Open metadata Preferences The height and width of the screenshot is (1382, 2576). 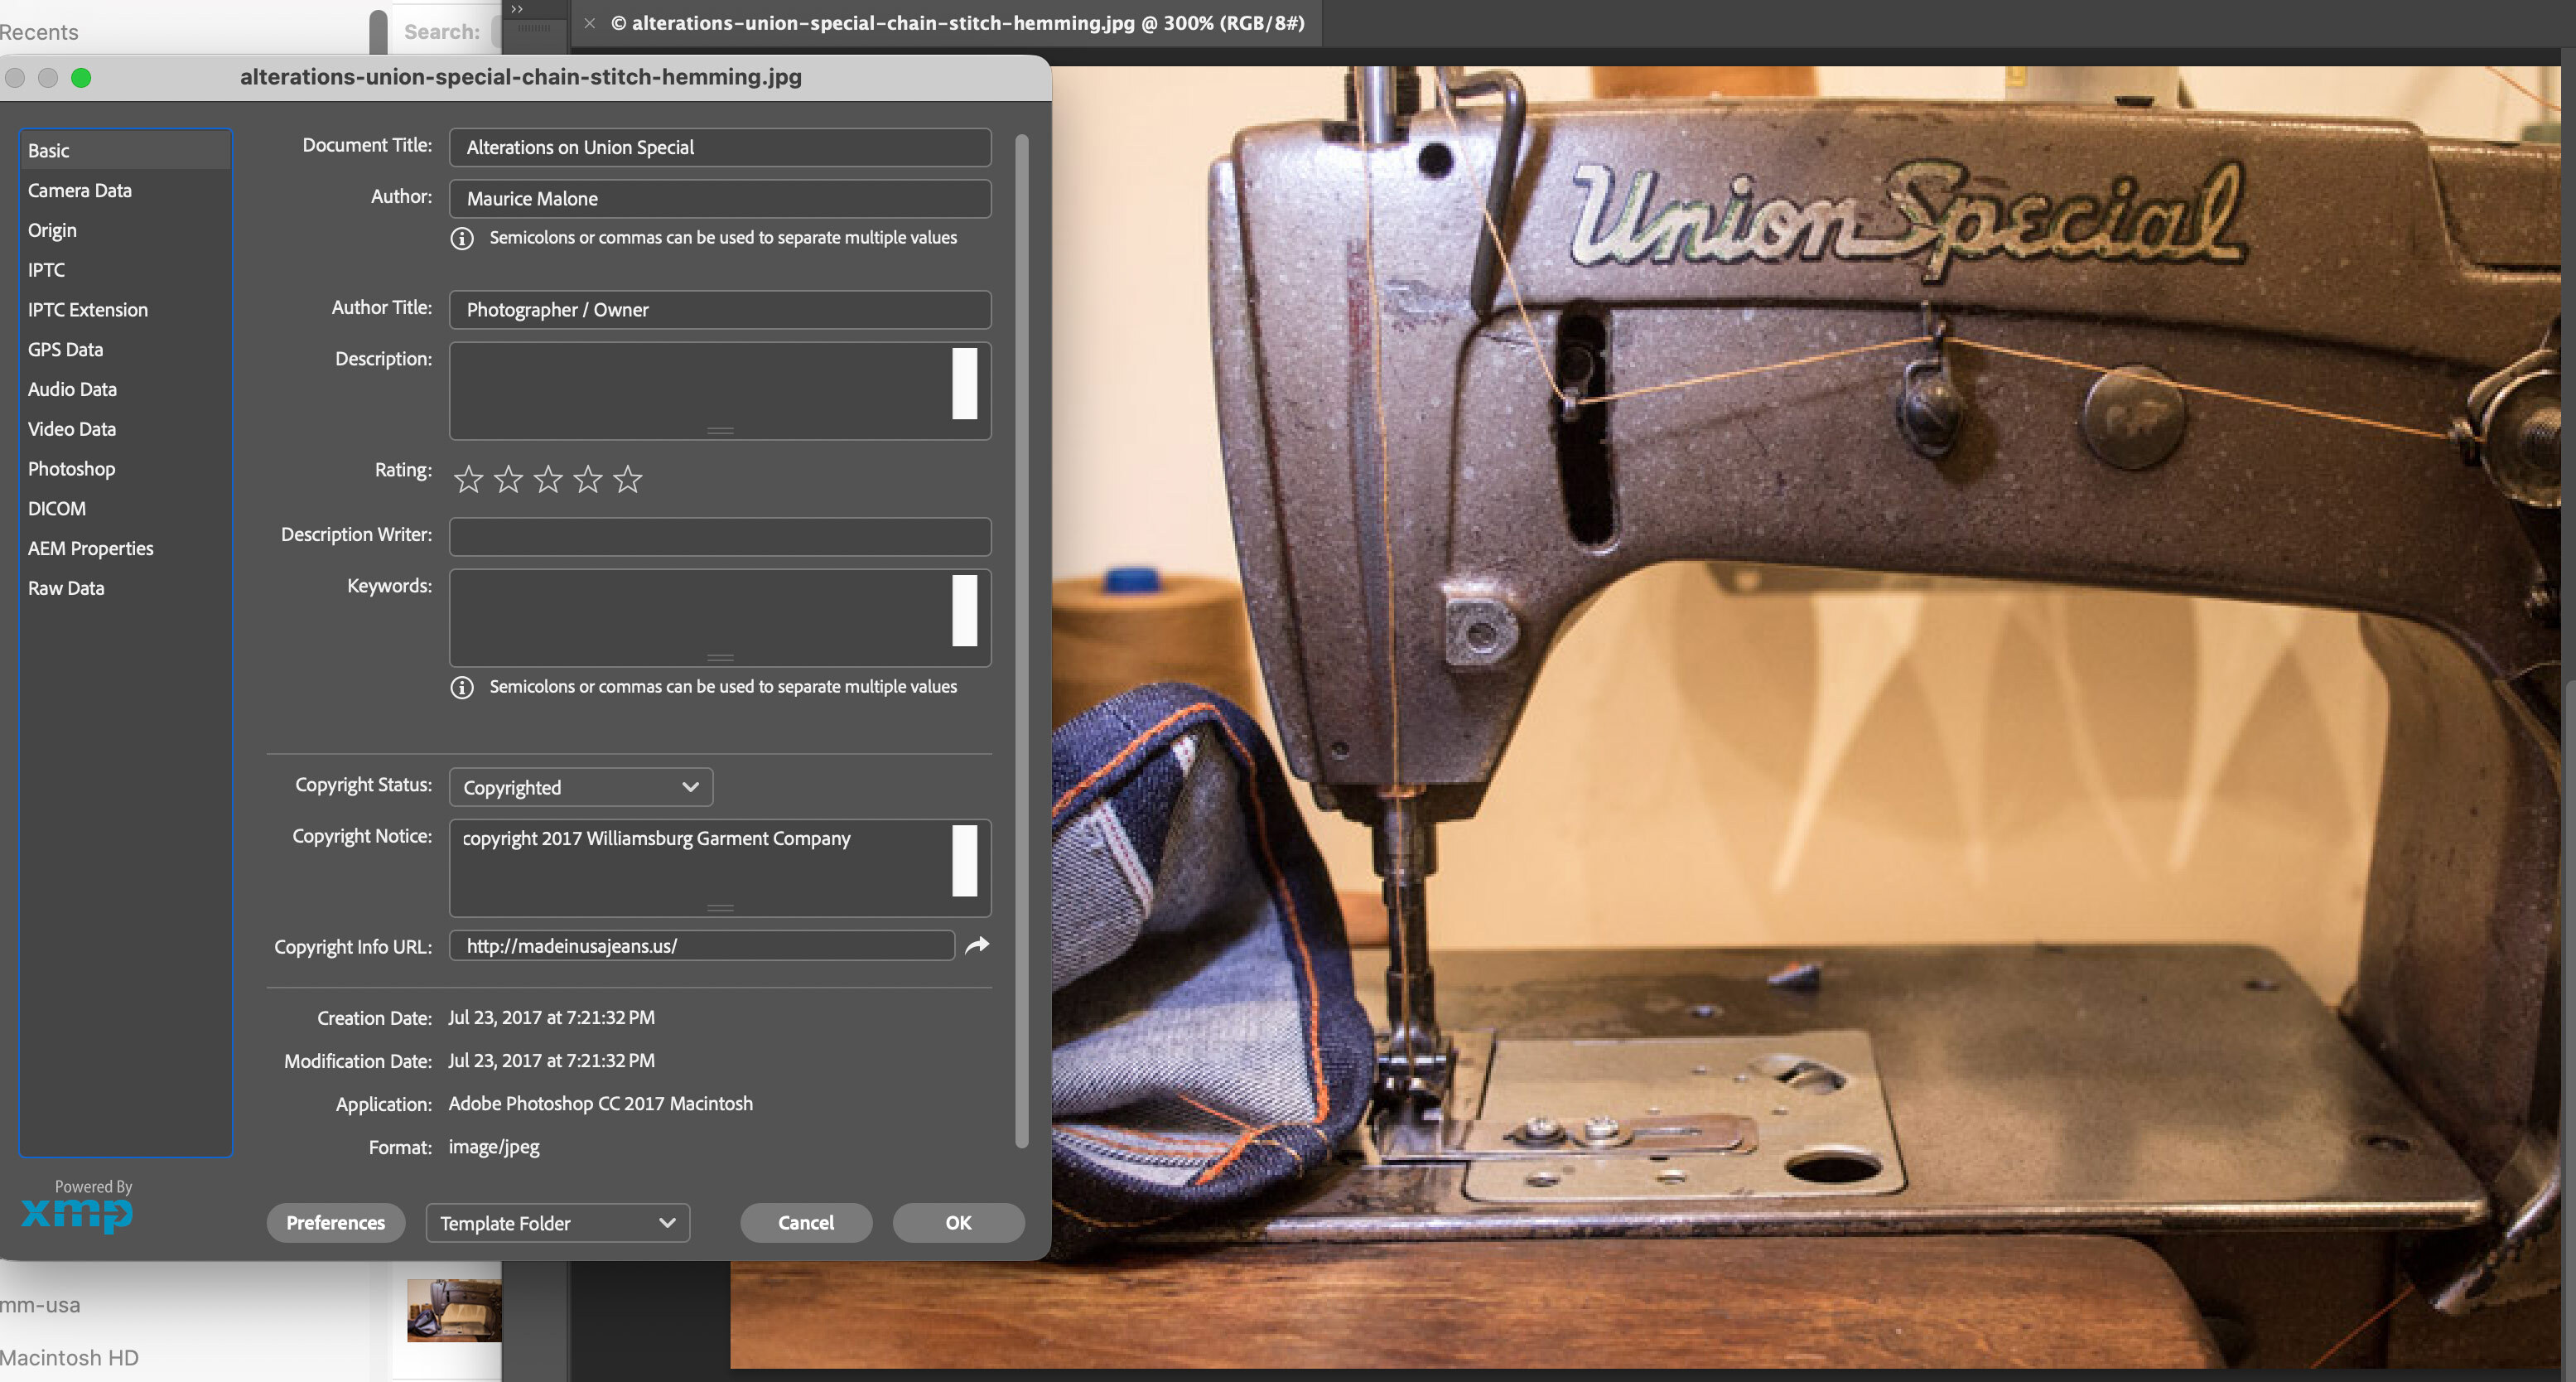click(x=335, y=1222)
